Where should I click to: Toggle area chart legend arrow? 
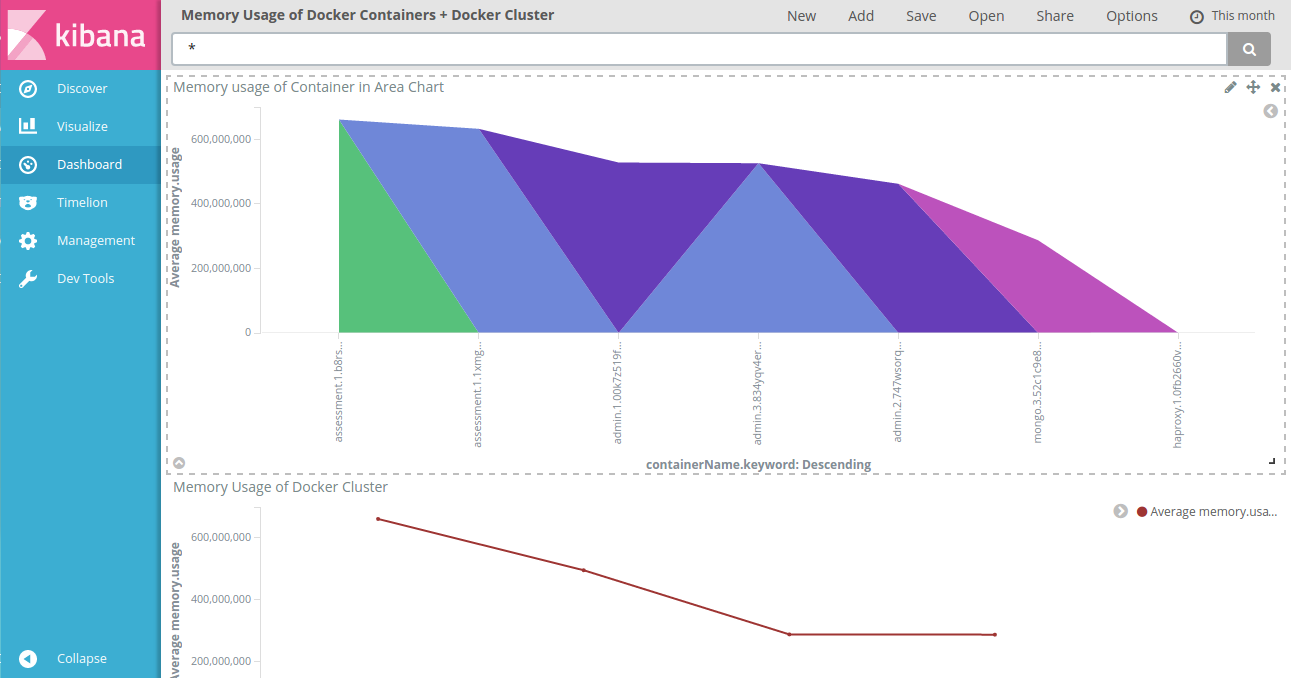pos(1270,111)
